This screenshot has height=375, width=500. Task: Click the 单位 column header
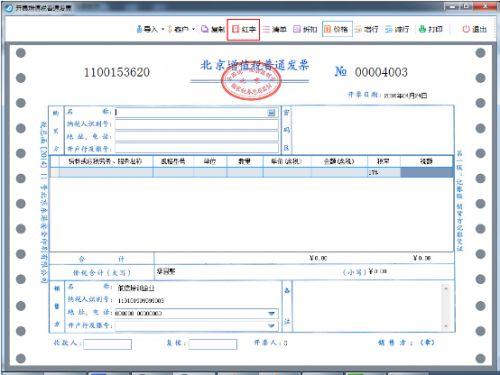click(x=210, y=161)
